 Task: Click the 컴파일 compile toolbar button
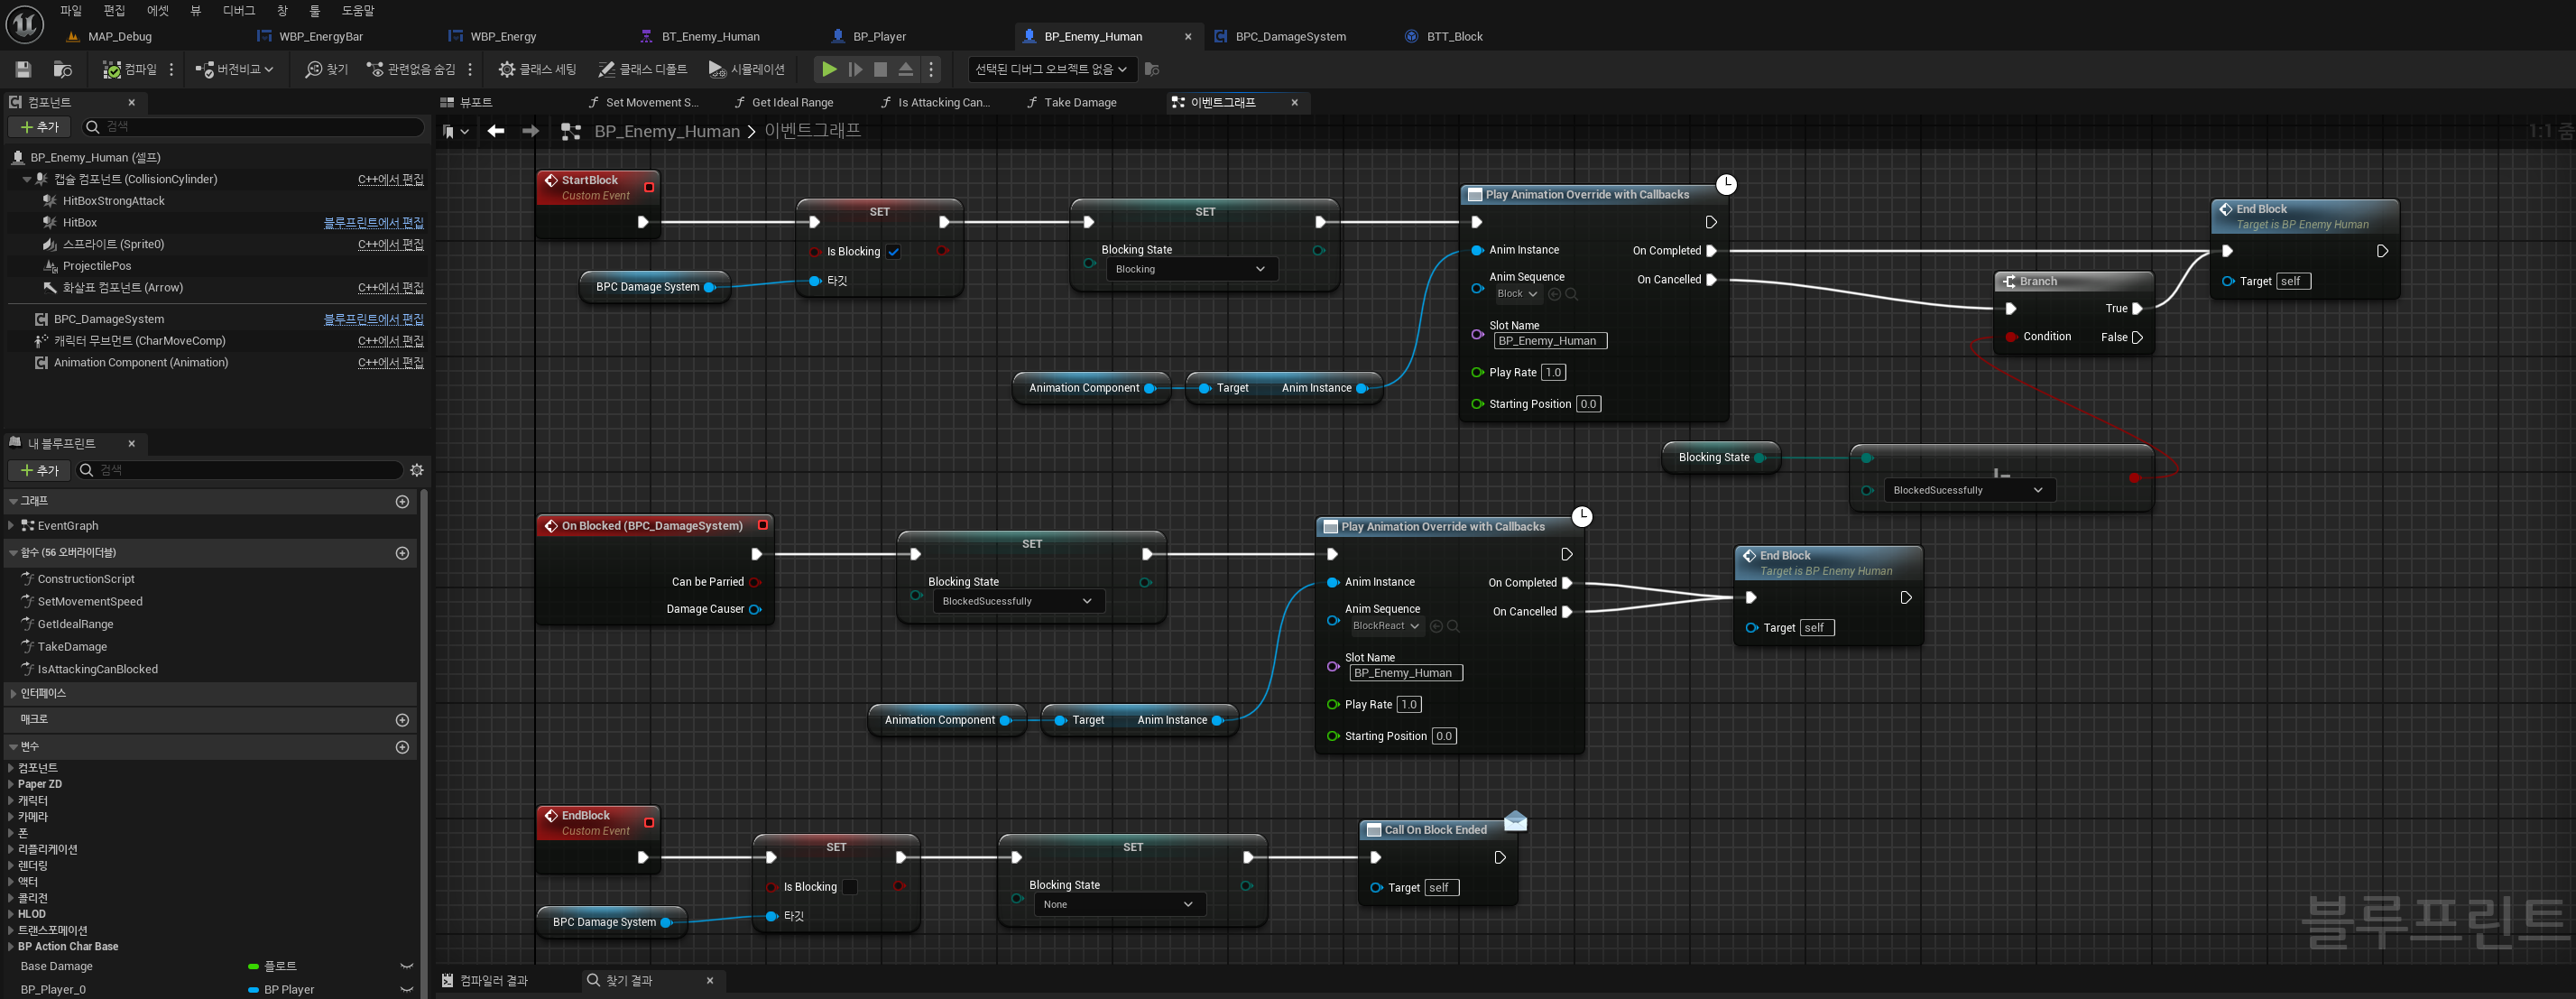(130, 69)
